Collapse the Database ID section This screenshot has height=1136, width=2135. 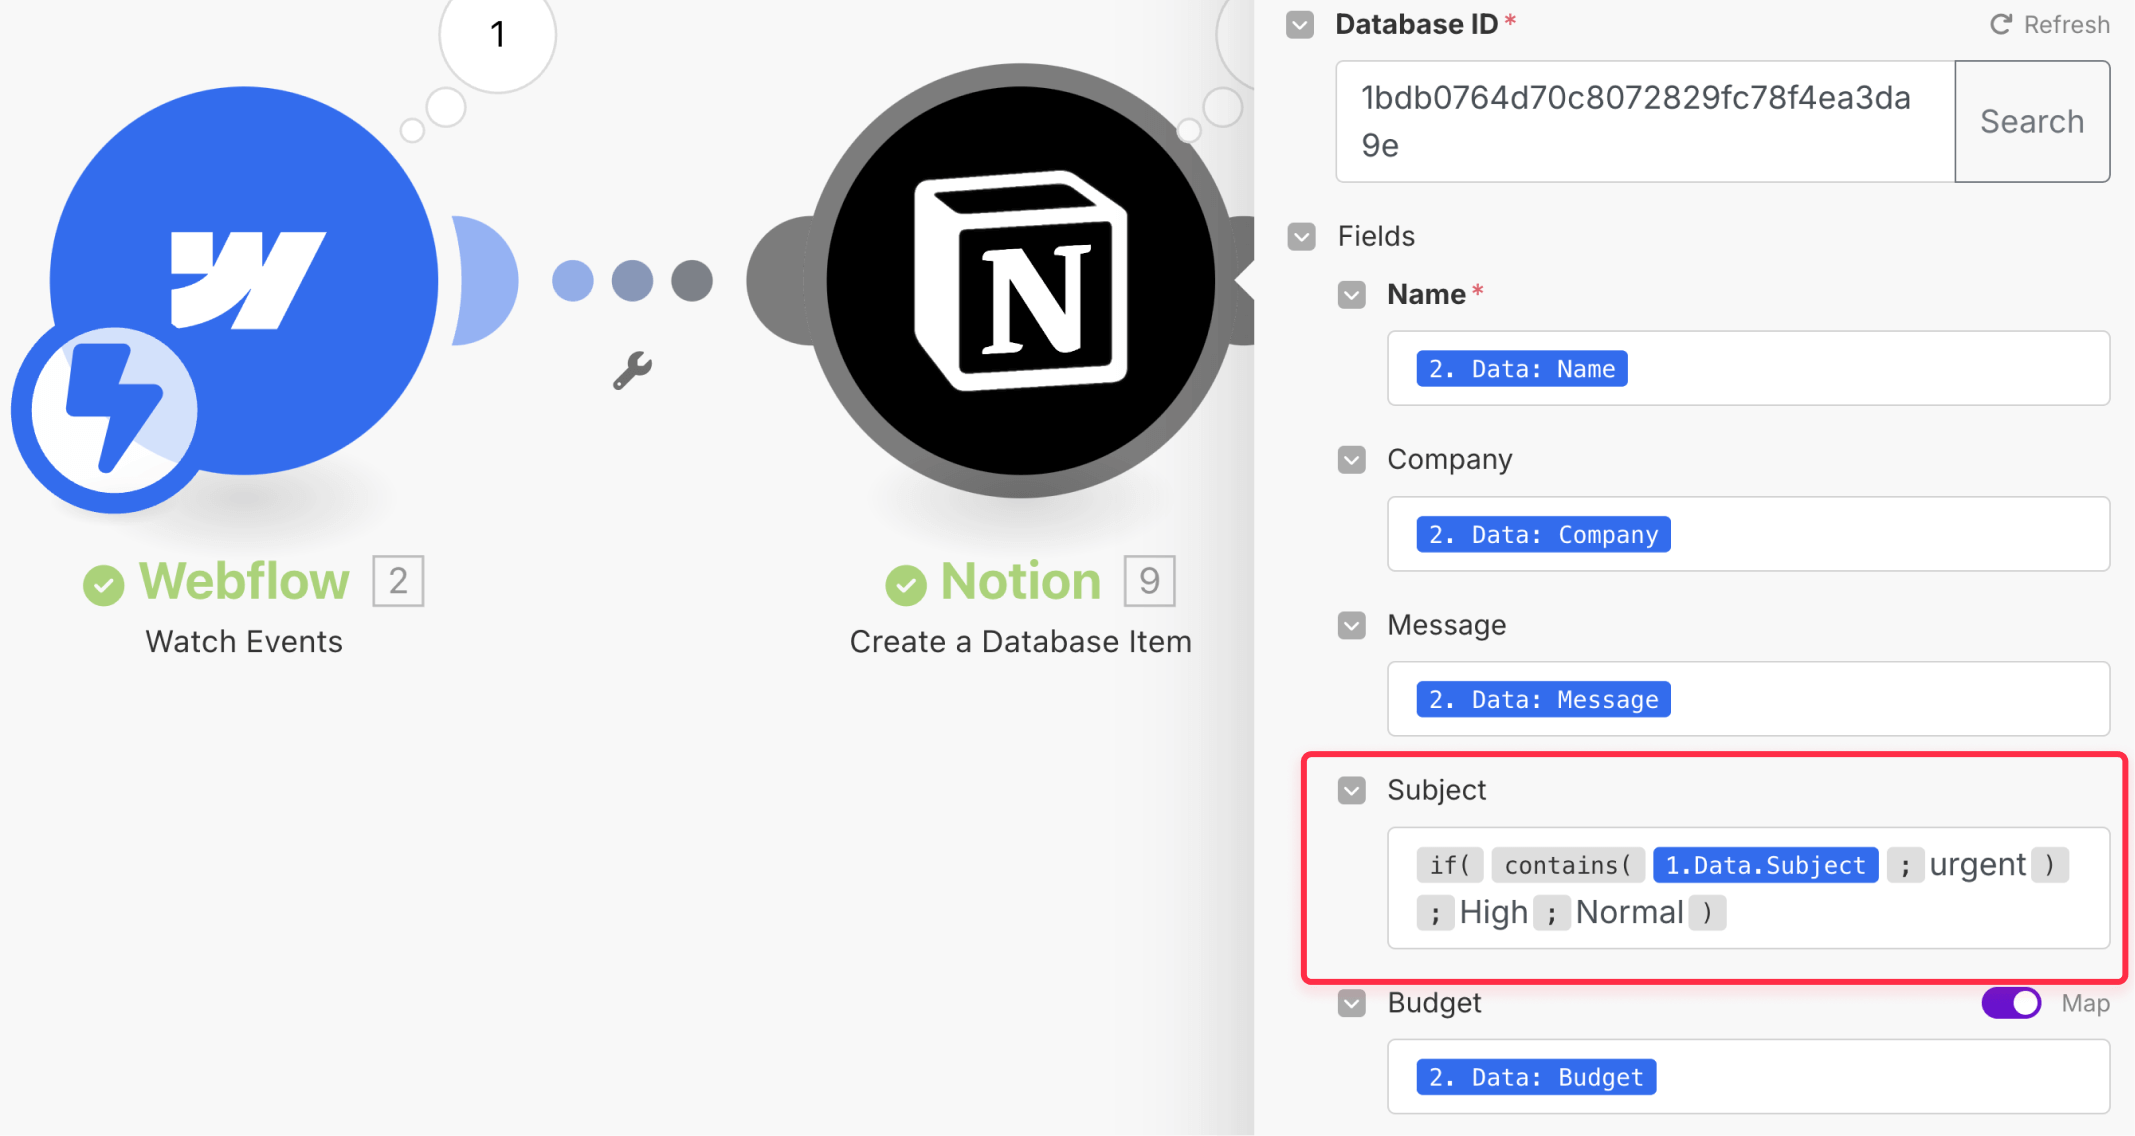click(1300, 24)
